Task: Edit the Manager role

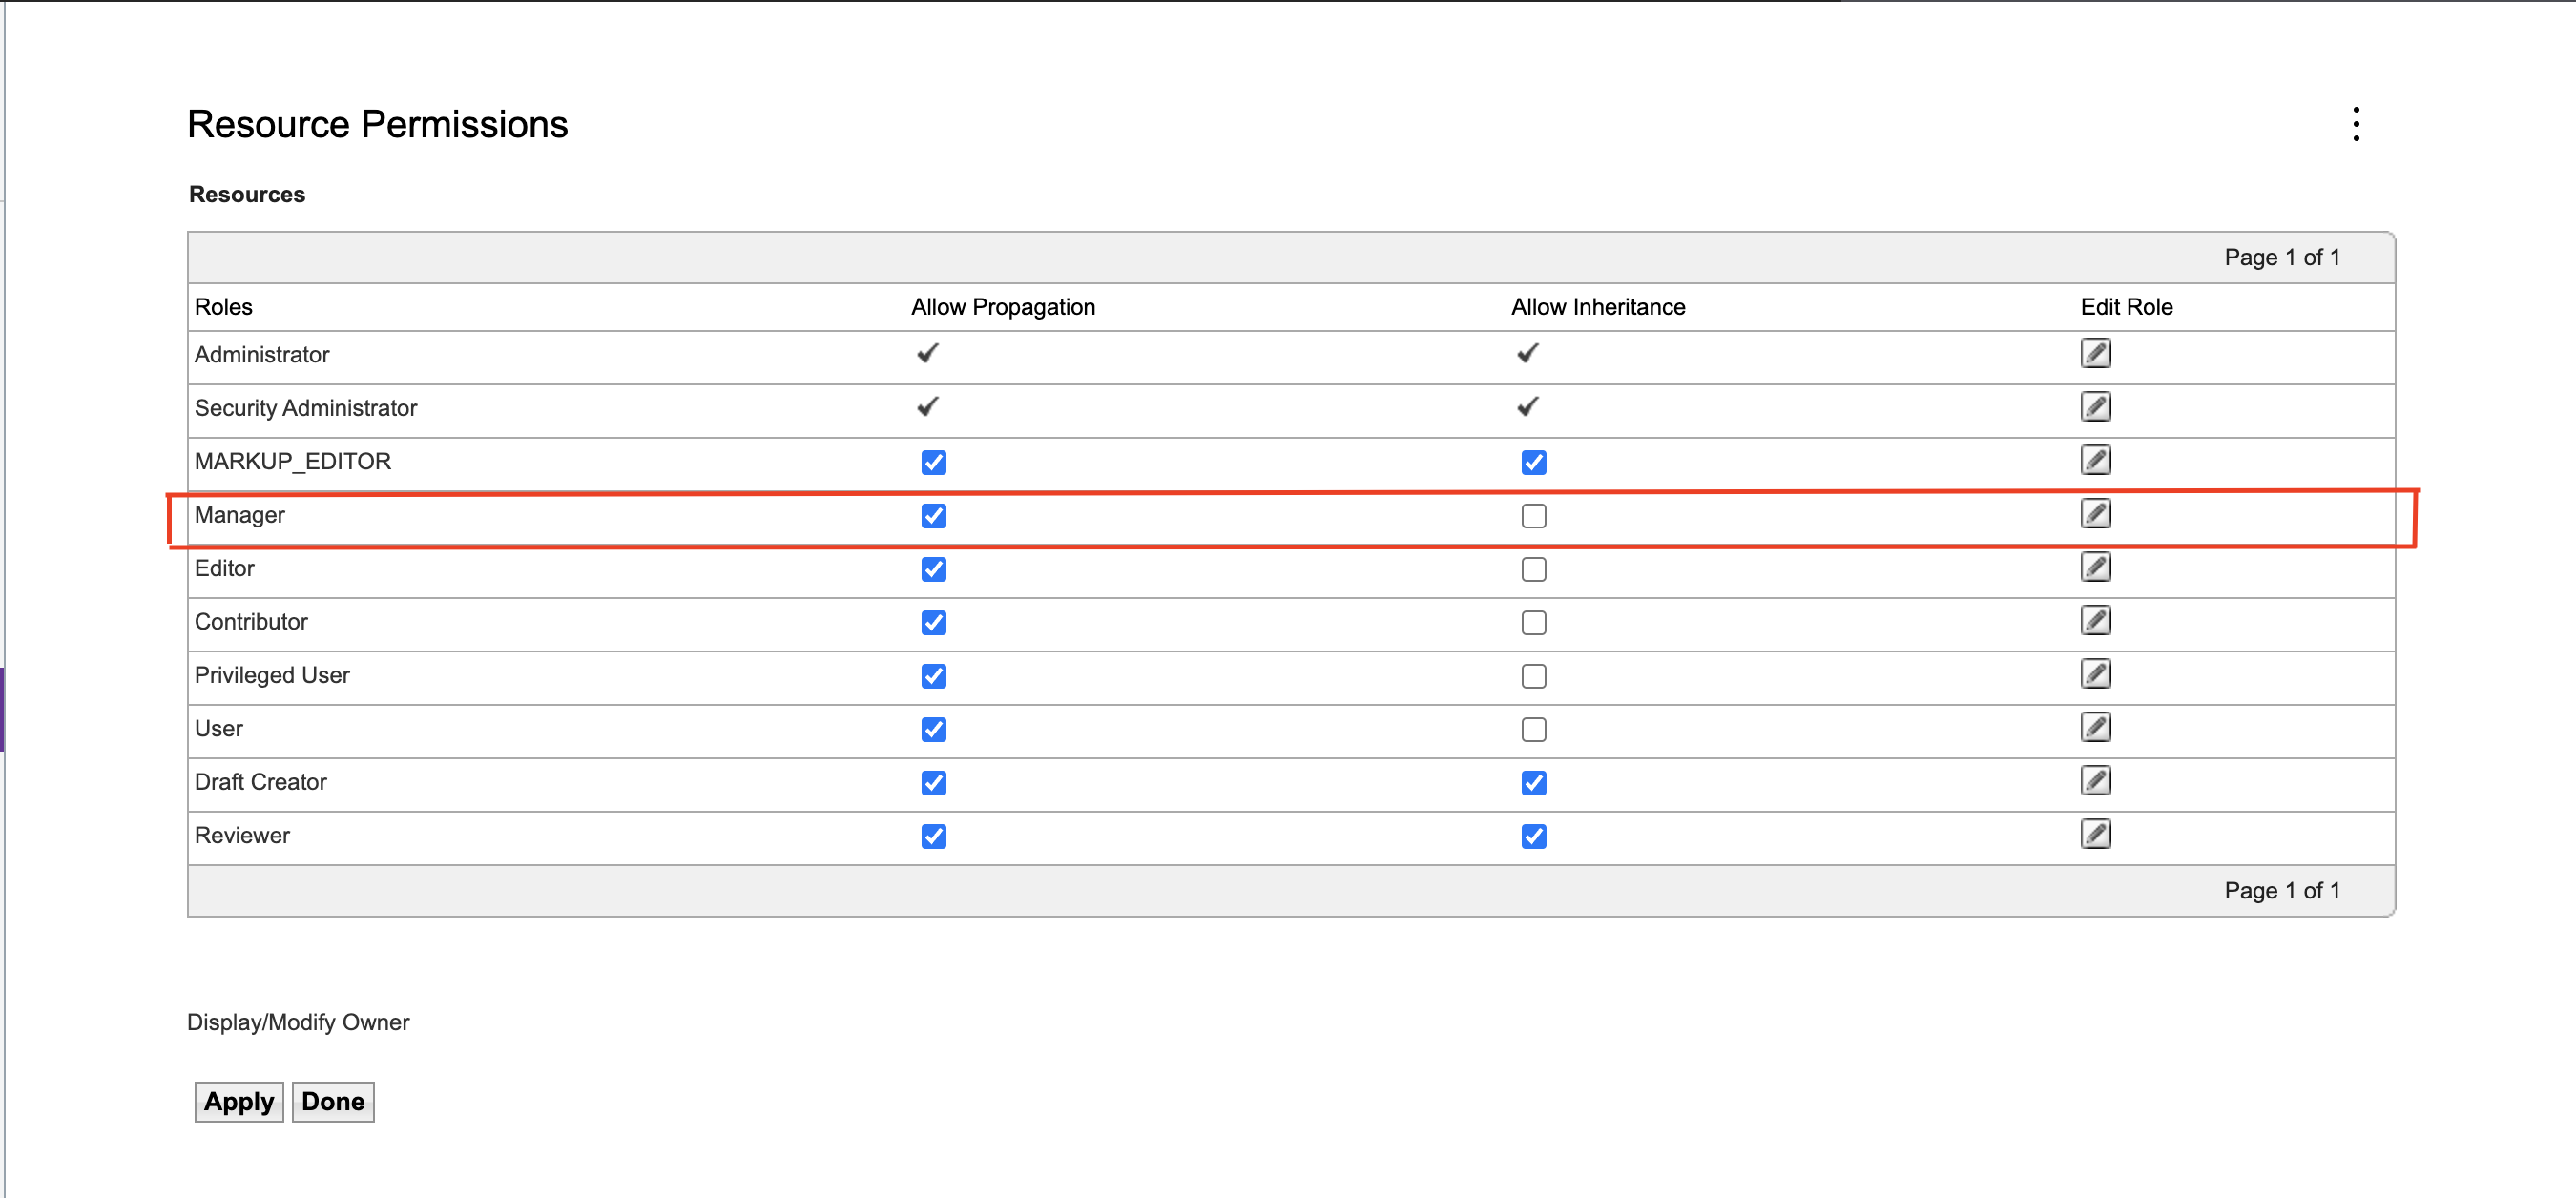Action: click(x=2095, y=514)
